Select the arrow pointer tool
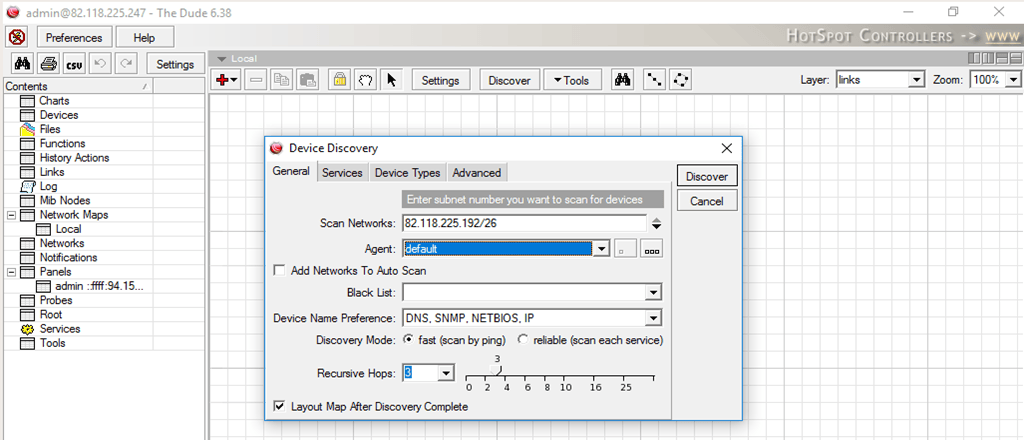The width and height of the screenshot is (1024, 440). [391, 80]
